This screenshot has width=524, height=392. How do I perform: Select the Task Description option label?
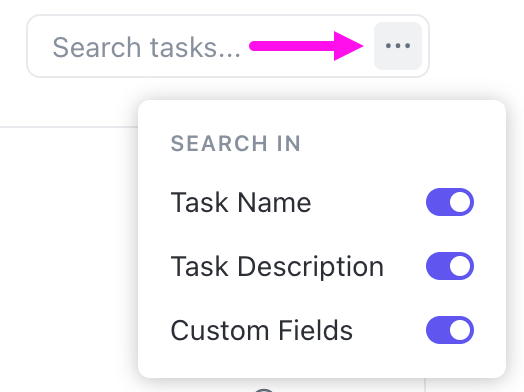277,267
